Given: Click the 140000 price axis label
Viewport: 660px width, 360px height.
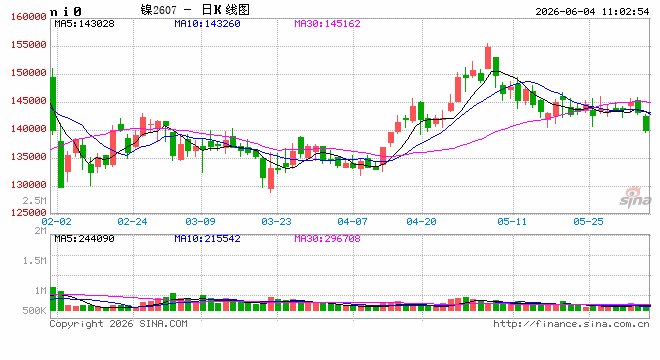Looking at the screenshot, I should [x=28, y=129].
